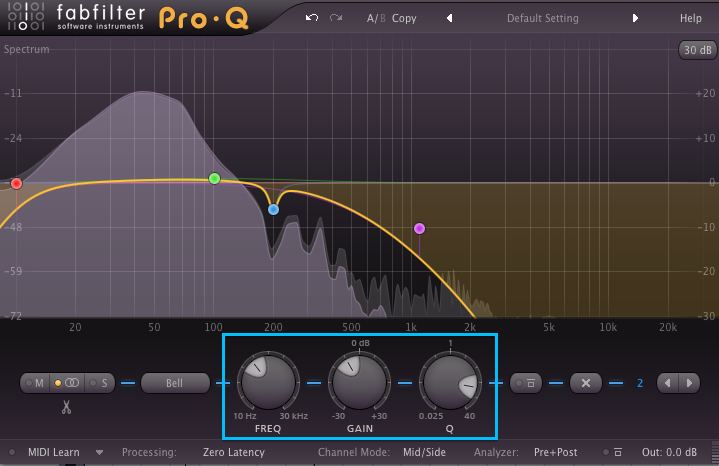
Task: Click the Spectrum label
Action: point(27,49)
